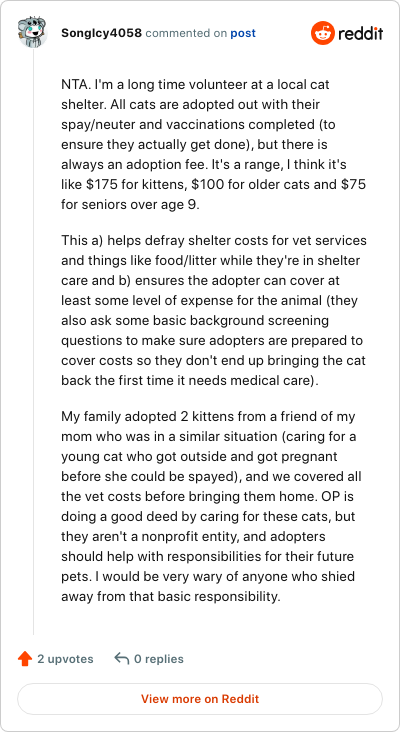Click the line starting "This a) helps defray"
The height and width of the screenshot is (732, 400).
pyautogui.click(x=214, y=240)
